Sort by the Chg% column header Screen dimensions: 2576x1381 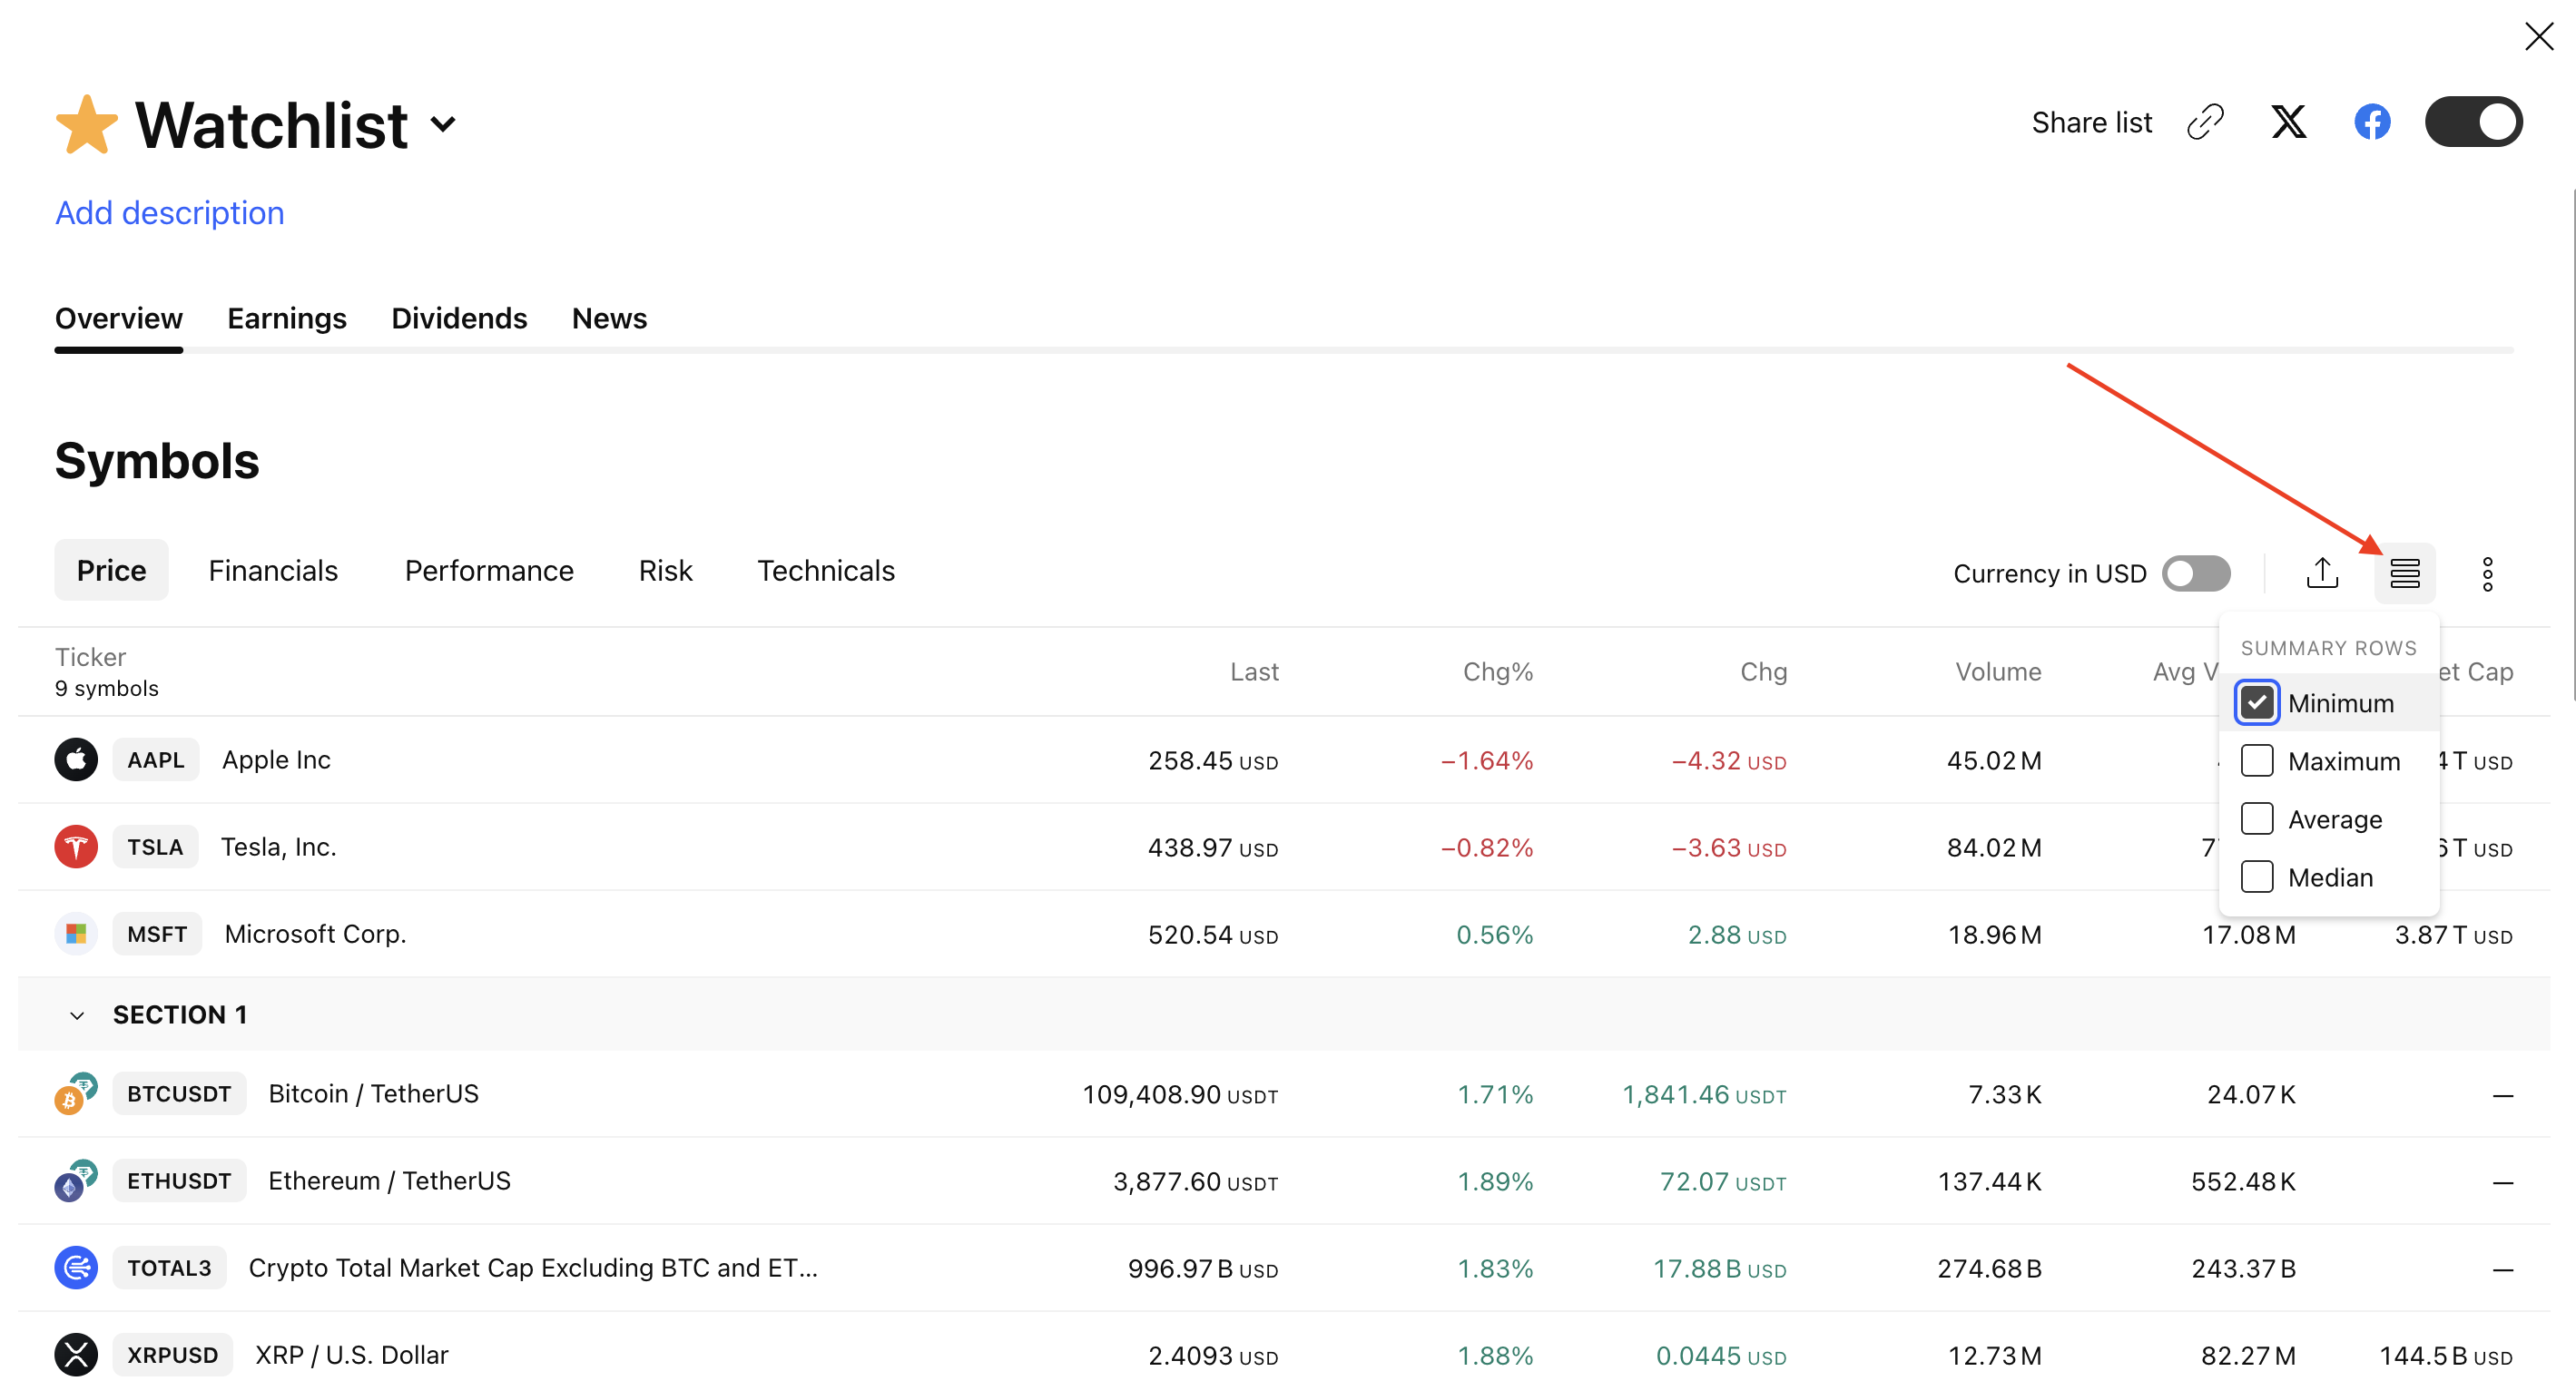point(1497,671)
